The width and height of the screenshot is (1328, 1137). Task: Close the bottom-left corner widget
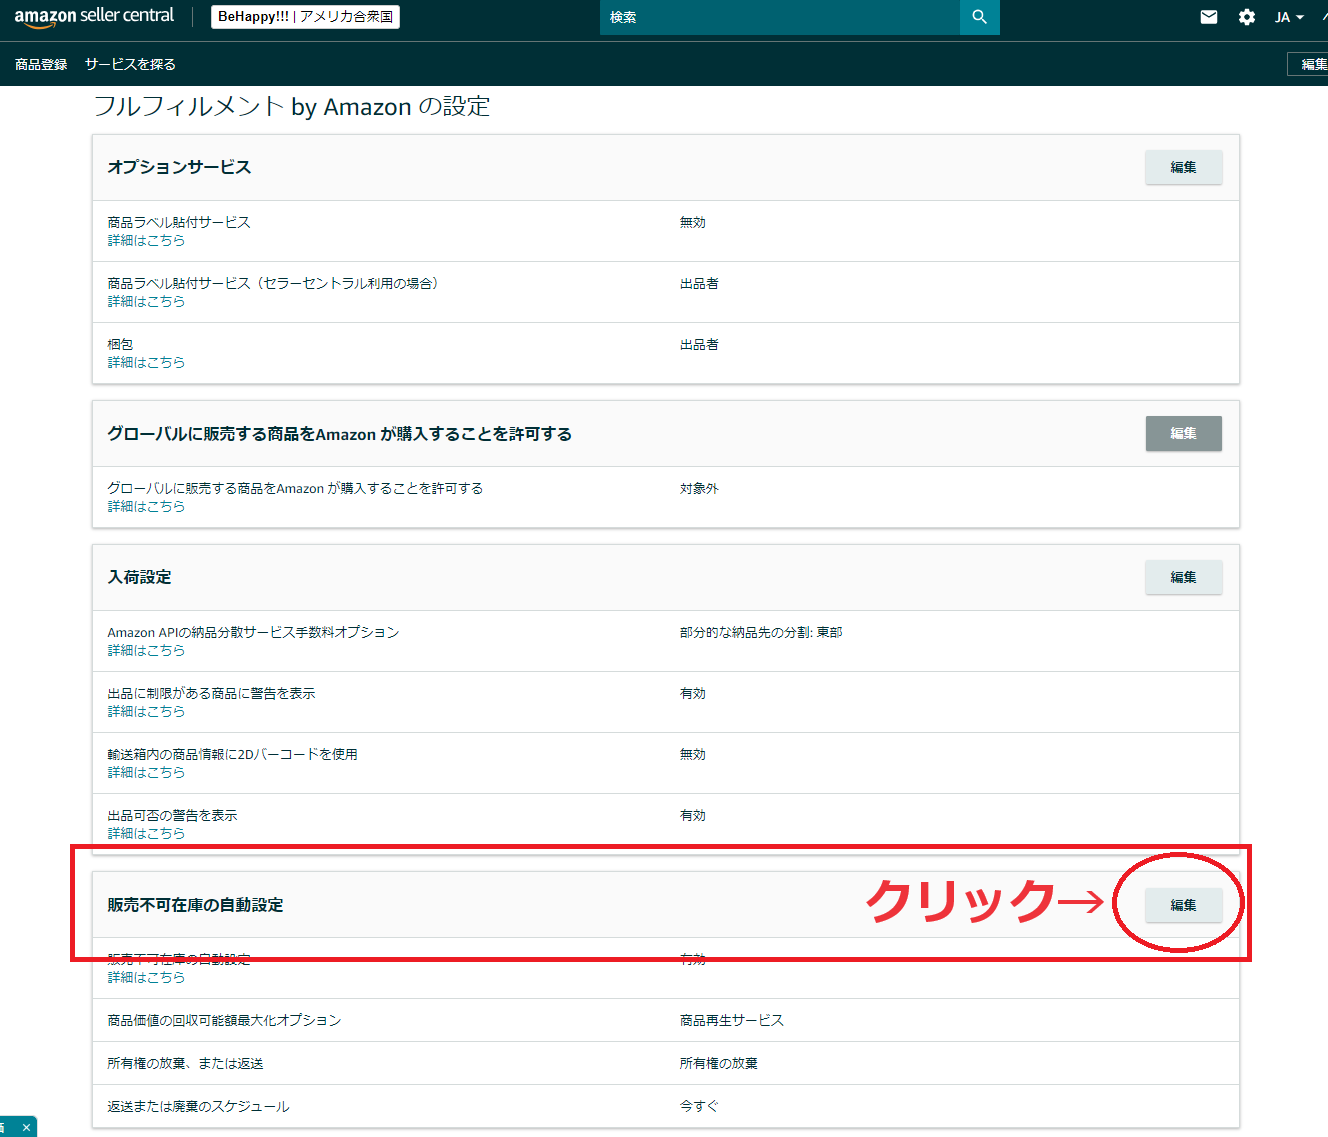(x=26, y=1127)
